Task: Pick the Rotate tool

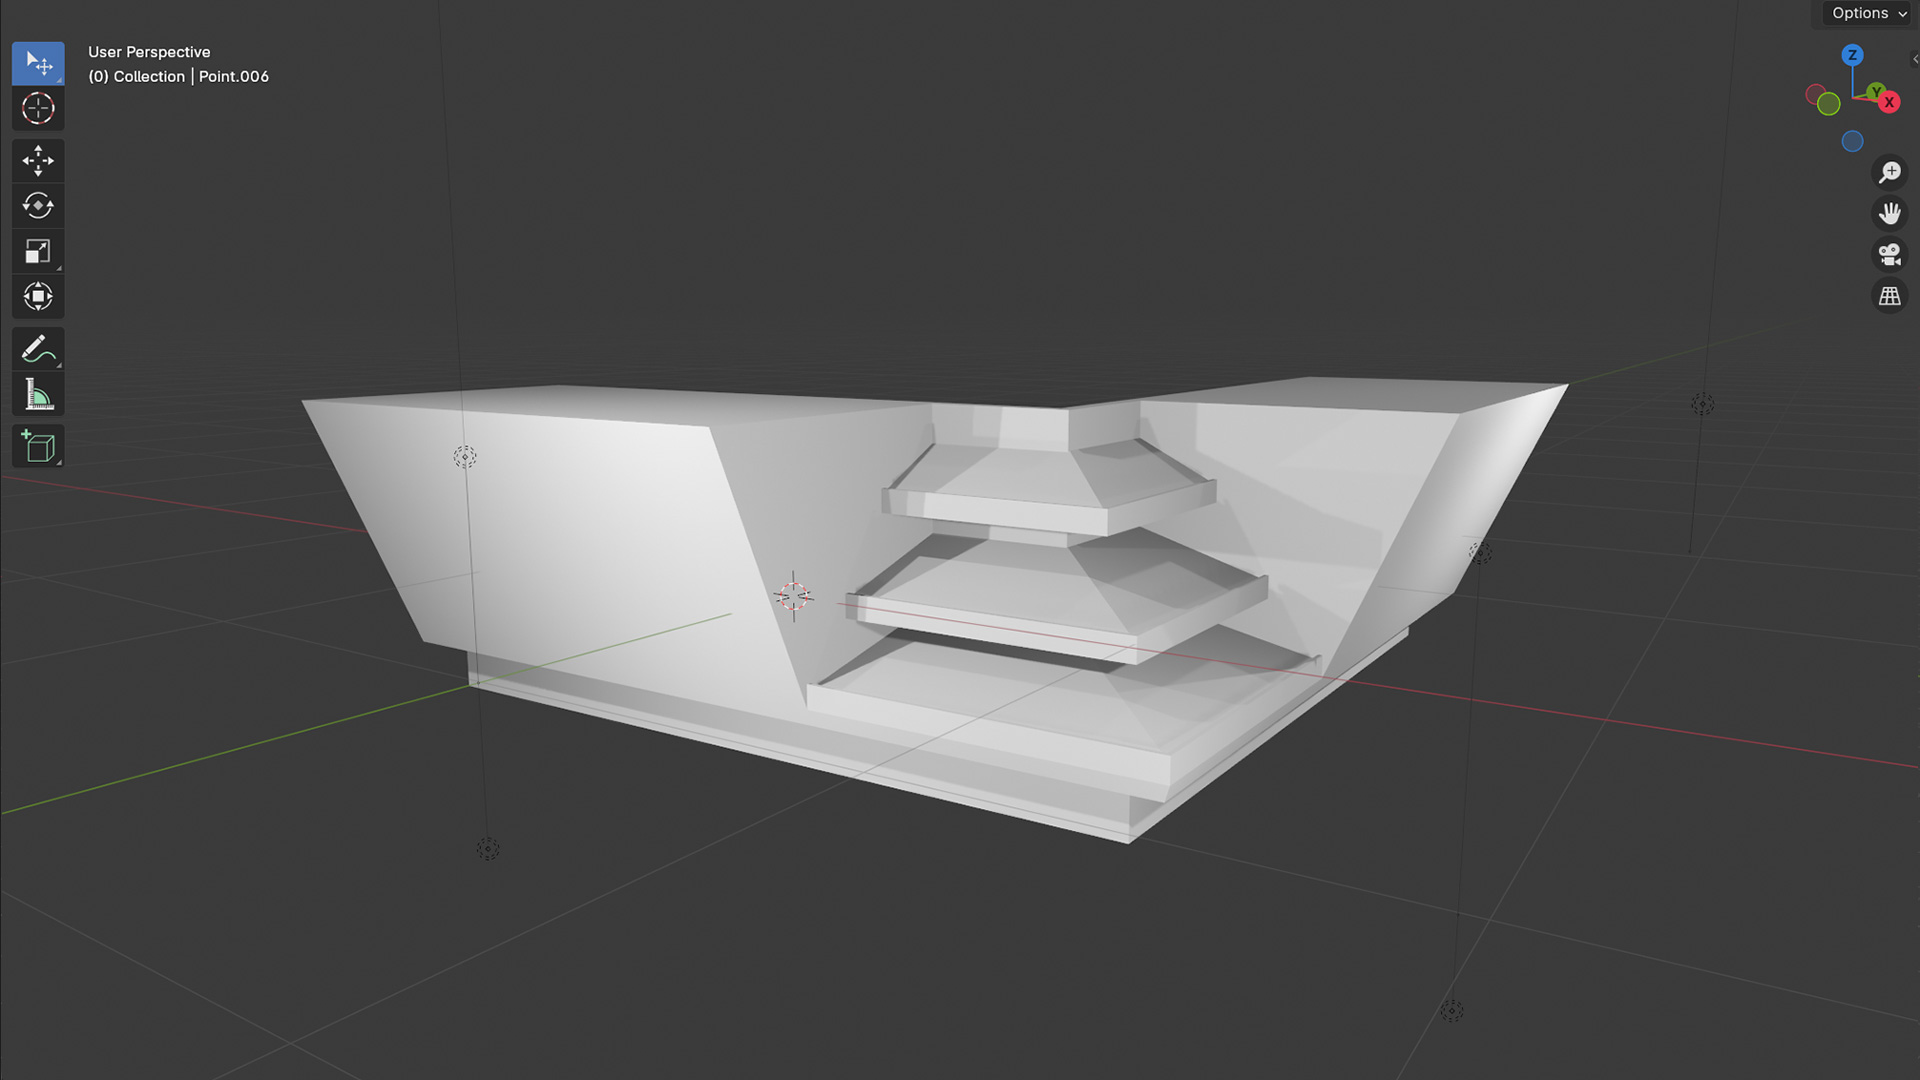Action: tap(38, 206)
